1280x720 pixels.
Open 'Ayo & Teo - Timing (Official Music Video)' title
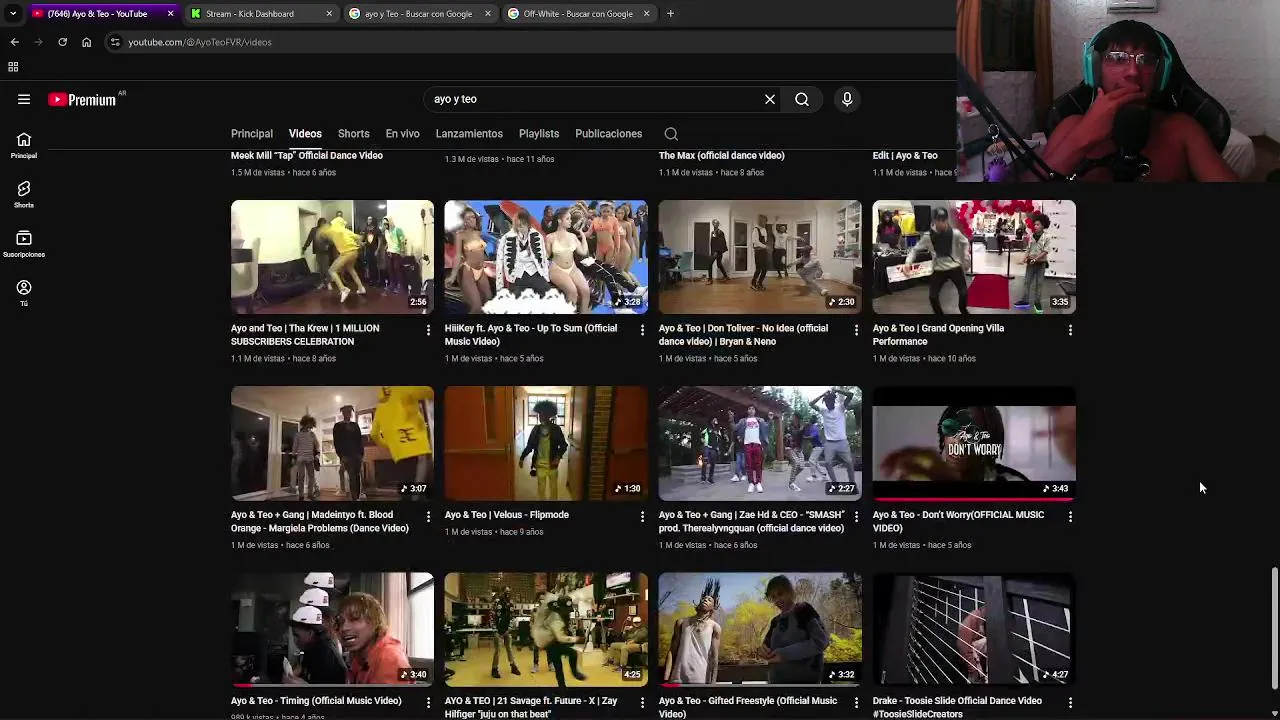pos(316,701)
